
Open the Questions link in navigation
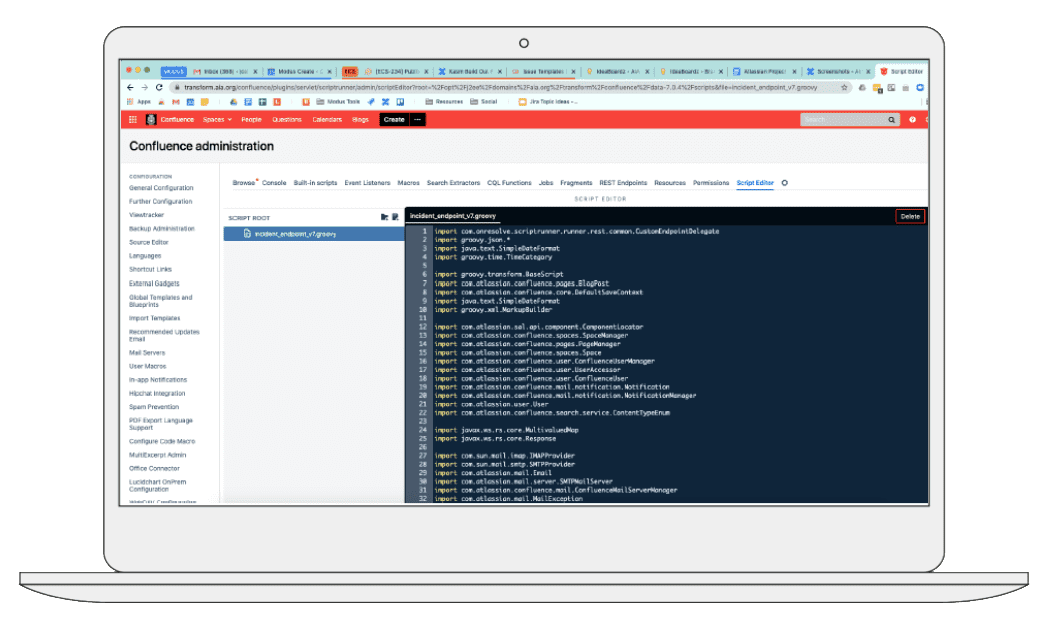[x=286, y=120]
